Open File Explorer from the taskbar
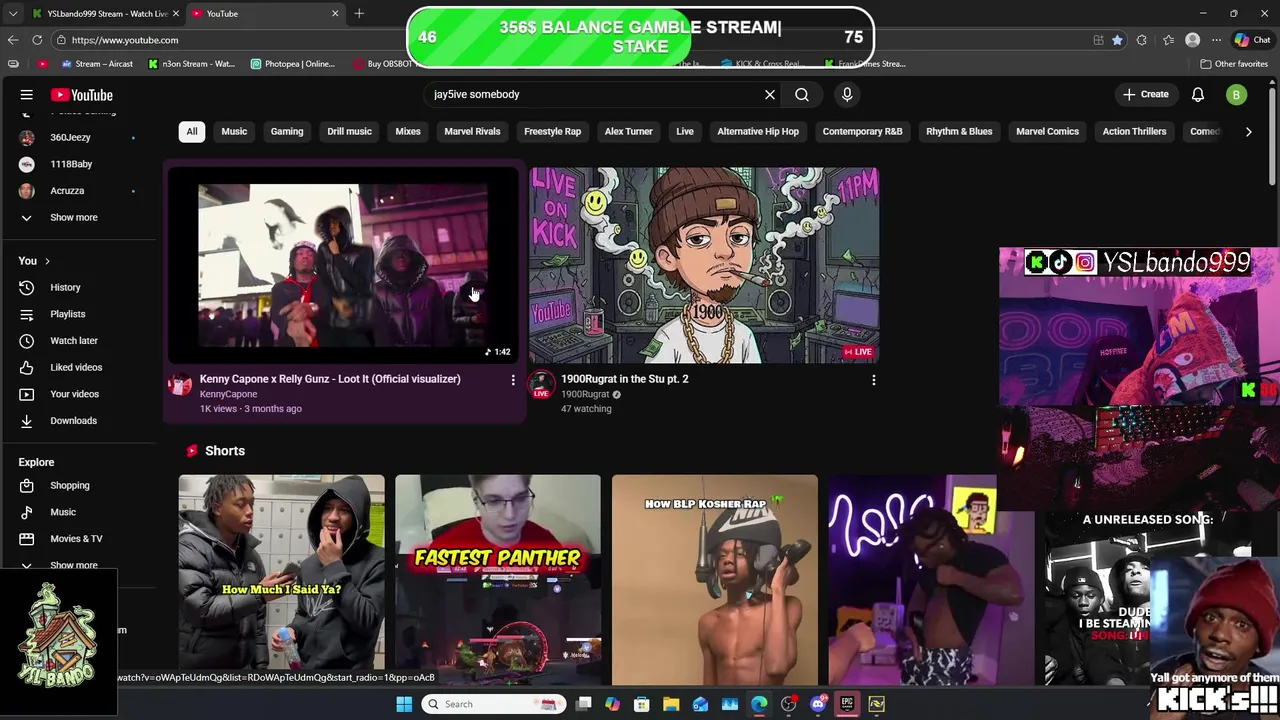 click(671, 704)
